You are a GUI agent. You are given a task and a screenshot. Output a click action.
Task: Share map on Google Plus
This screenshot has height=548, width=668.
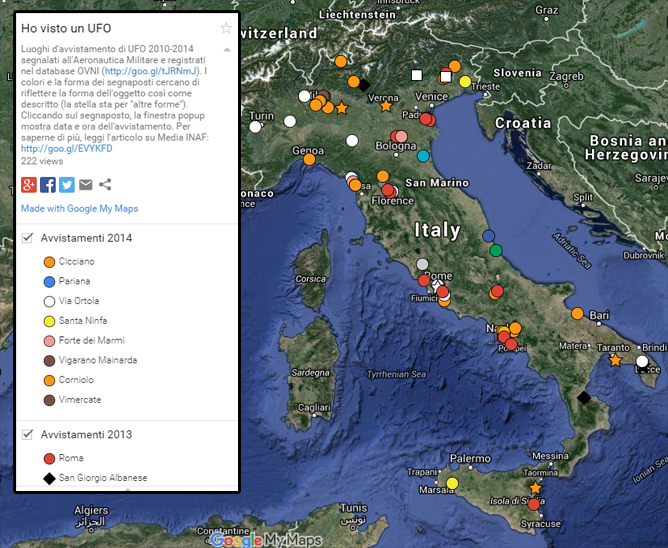tap(29, 184)
